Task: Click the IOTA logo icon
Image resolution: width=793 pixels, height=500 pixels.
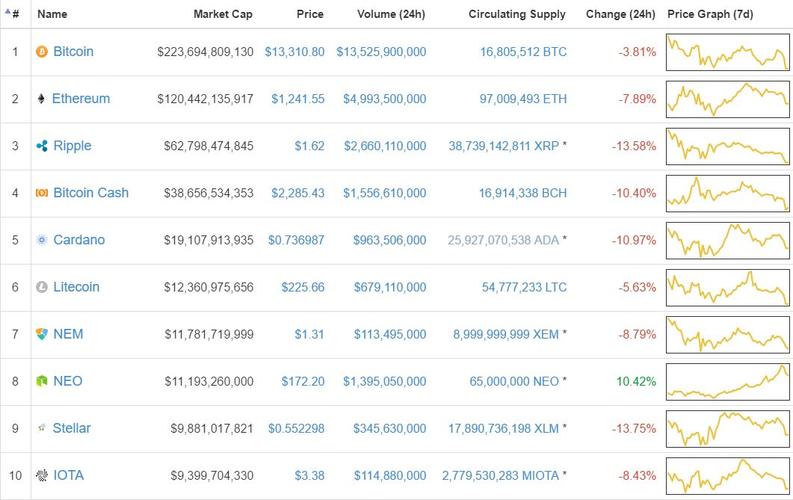Action: [x=41, y=475]
